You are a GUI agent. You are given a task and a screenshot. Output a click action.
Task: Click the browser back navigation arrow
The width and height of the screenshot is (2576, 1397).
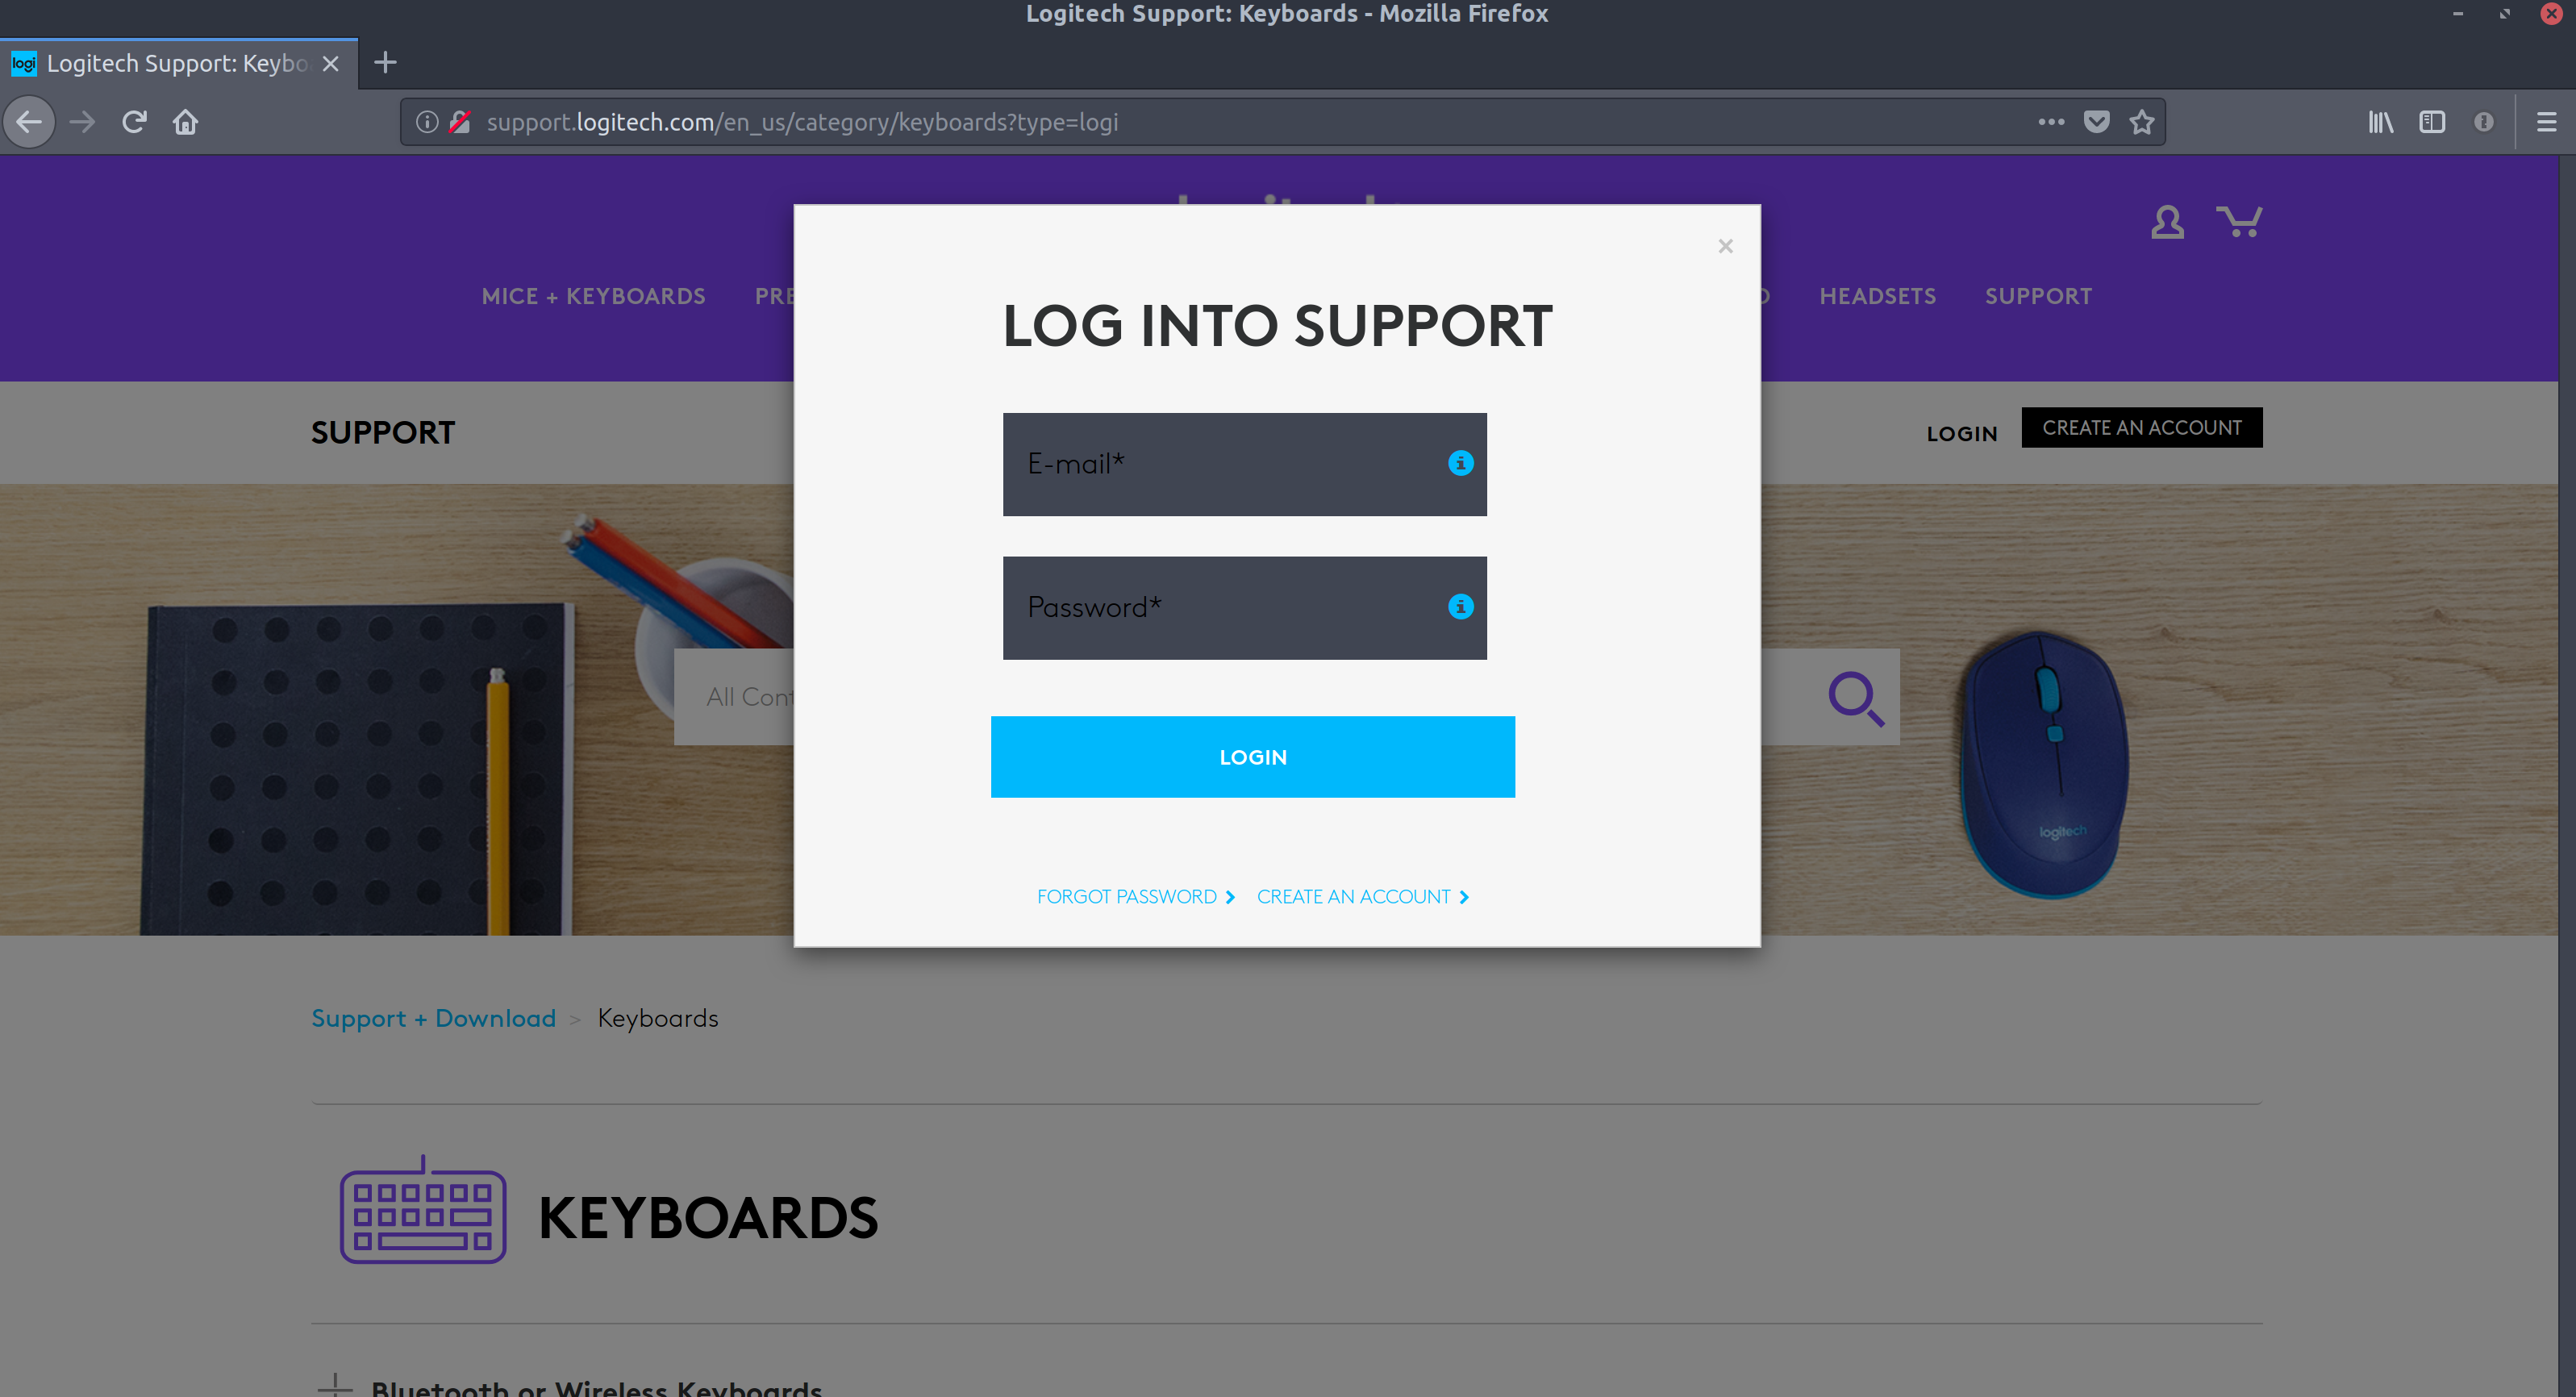click(x=33, y=120)
